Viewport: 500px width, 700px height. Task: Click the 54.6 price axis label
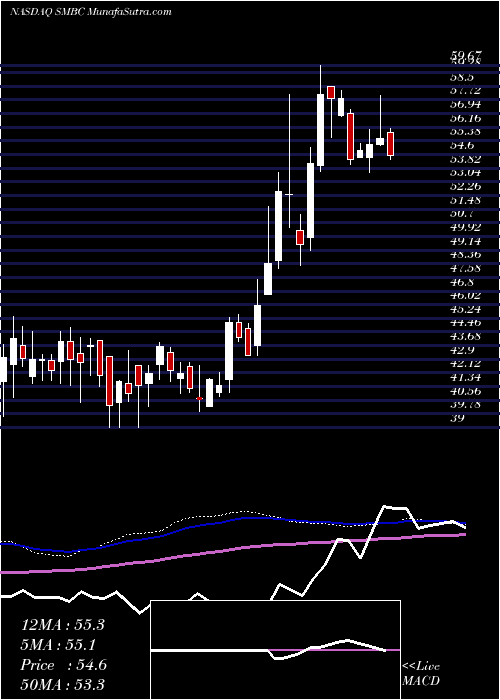462,146
